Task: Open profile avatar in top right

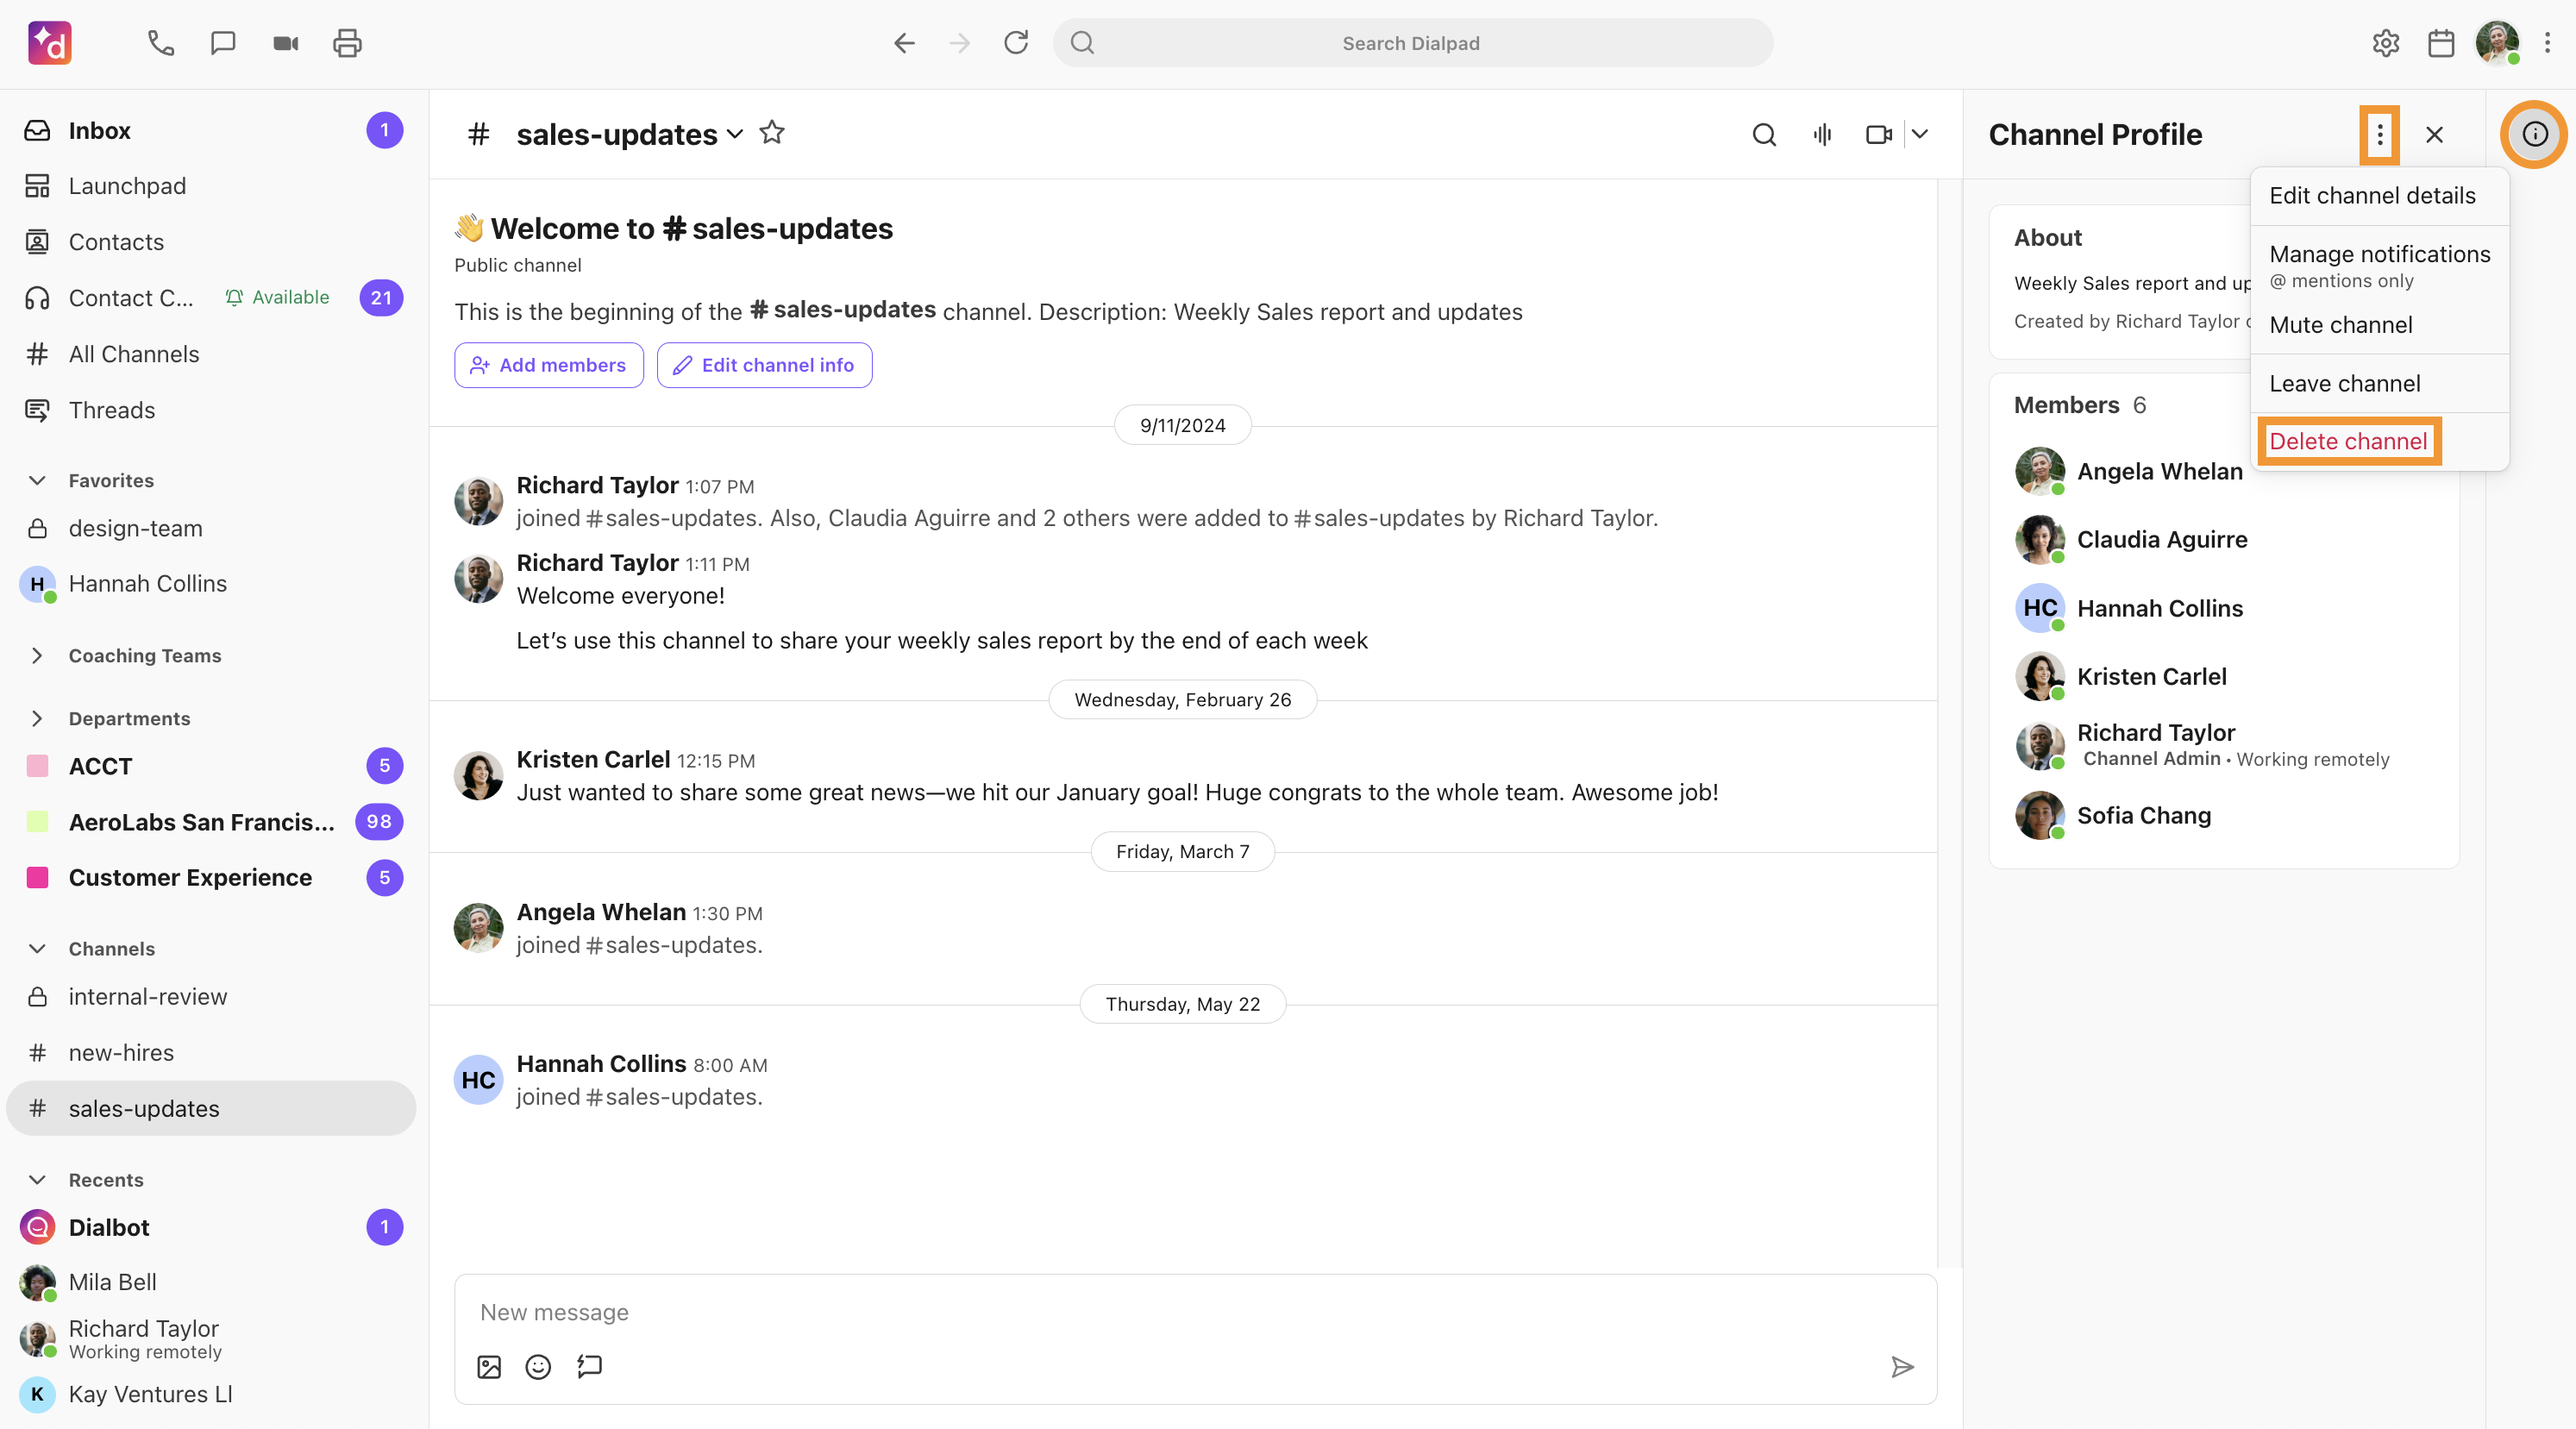Action: tap(2497, 43)
